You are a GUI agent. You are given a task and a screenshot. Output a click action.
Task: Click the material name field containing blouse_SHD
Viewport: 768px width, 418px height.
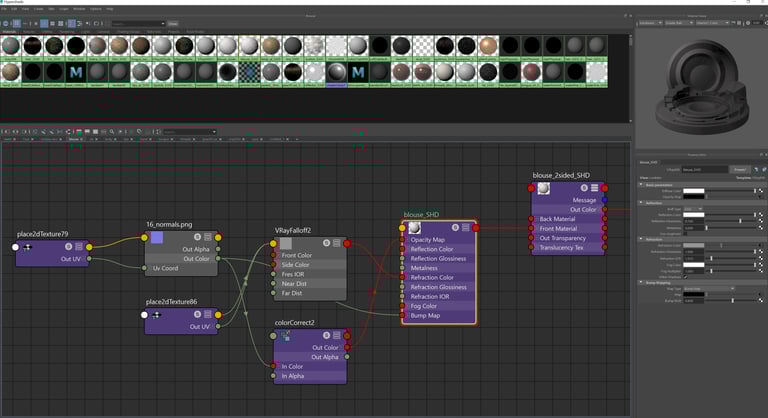[704, 170]
